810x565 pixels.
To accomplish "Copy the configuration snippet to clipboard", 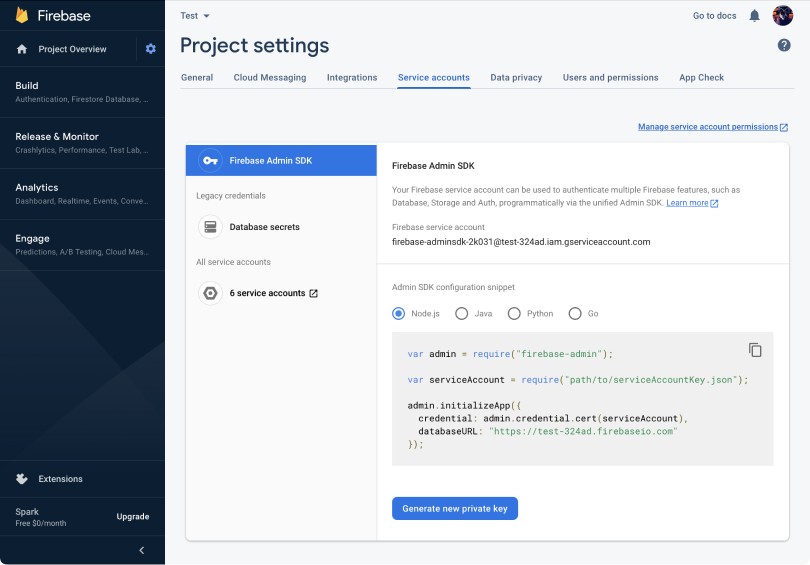I will pos(755,350).
